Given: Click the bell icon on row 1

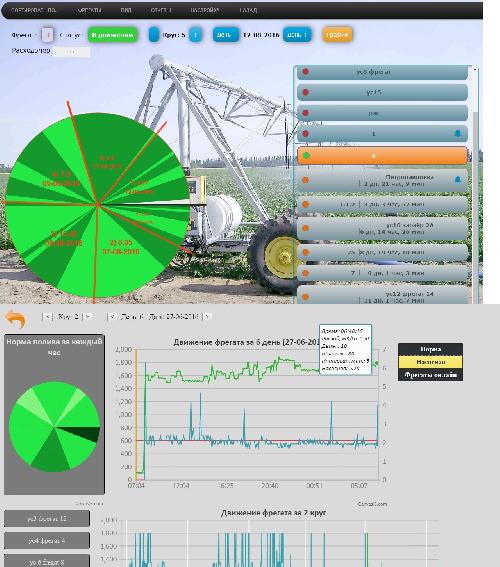Looking at the screenshot, I should (x=458, y=134).
